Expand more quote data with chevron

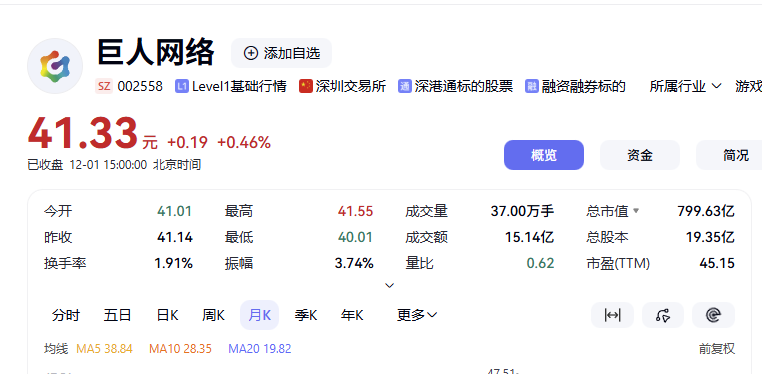pyautogui.click(x=389, y=285)
